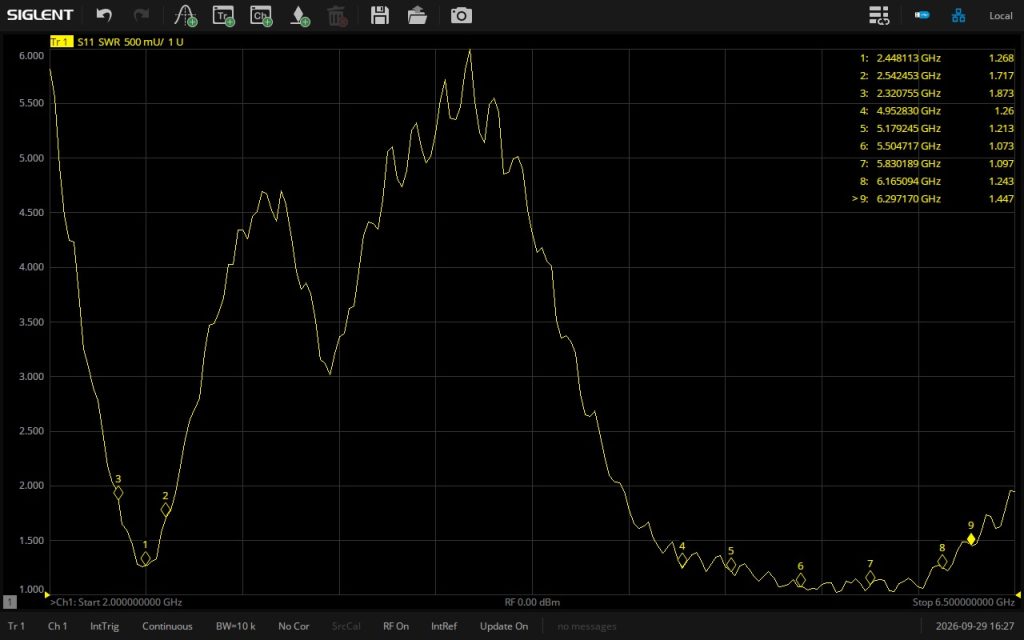Click the undo arrow icon

104,15
